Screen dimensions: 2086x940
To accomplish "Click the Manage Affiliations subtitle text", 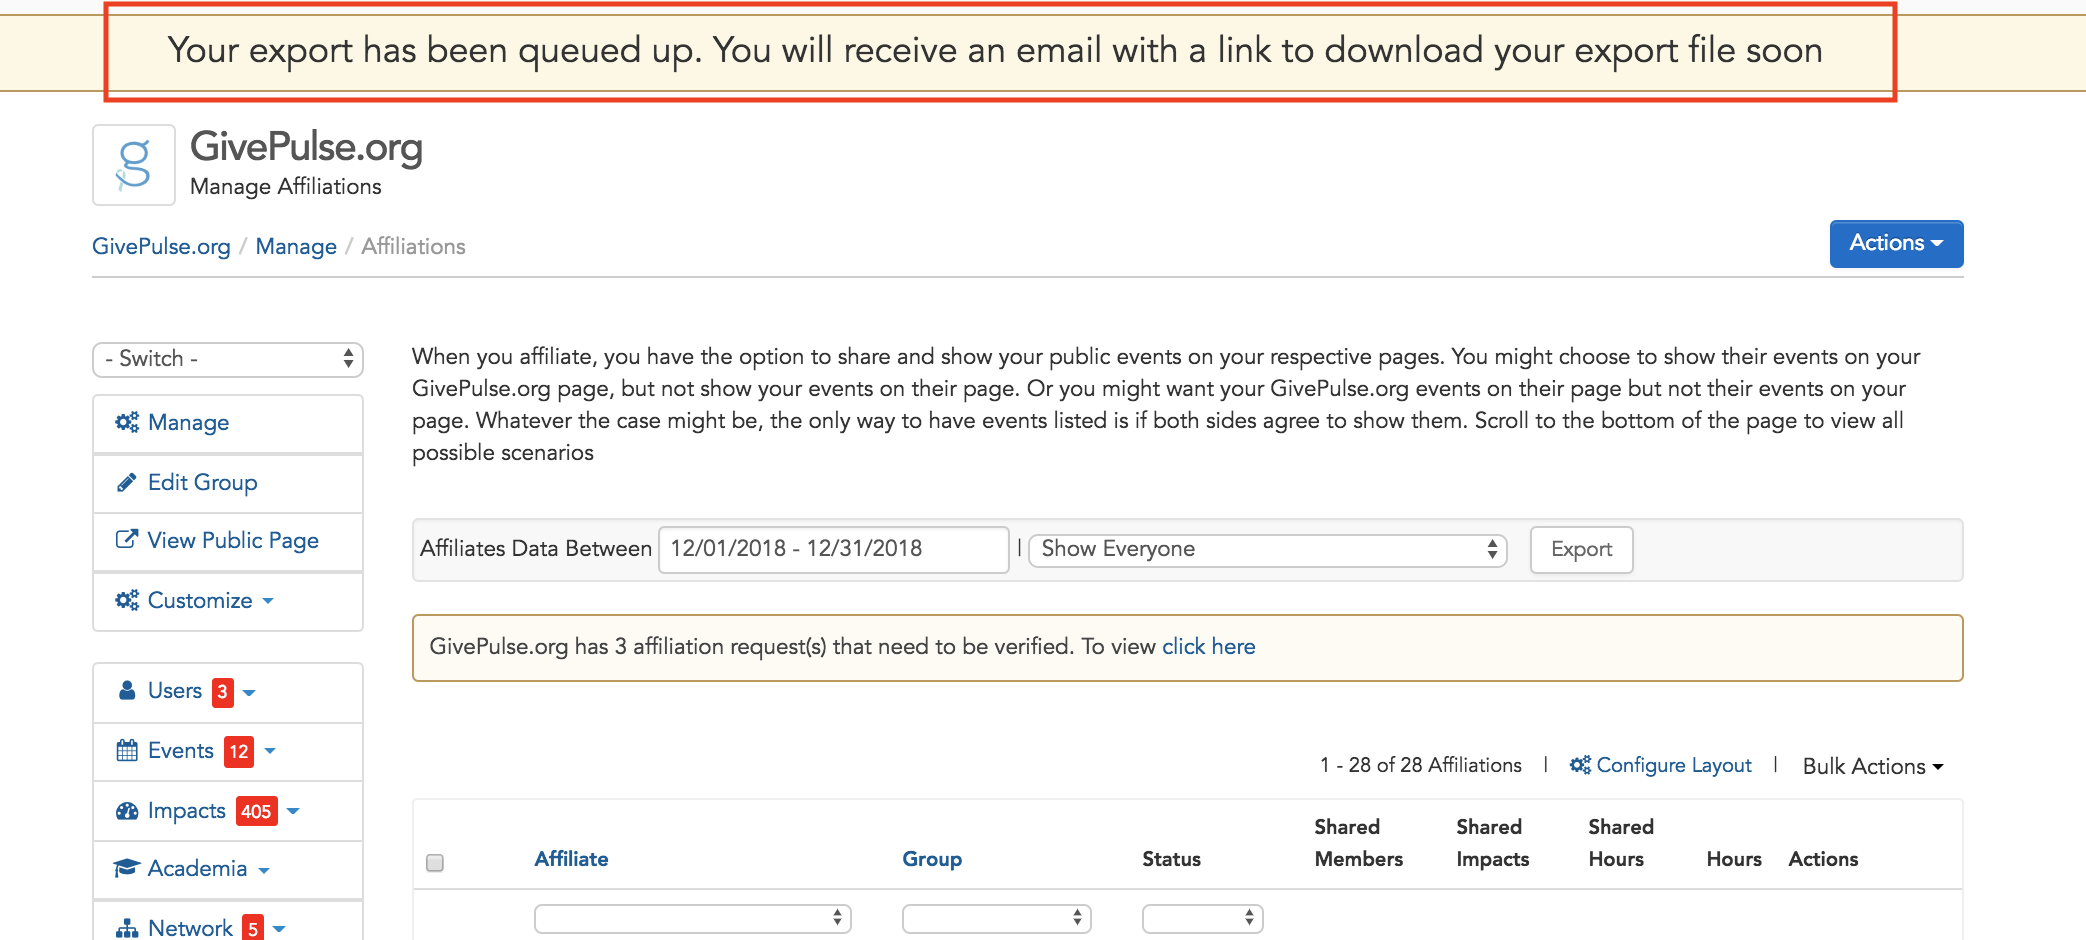I will coord(286,187).
